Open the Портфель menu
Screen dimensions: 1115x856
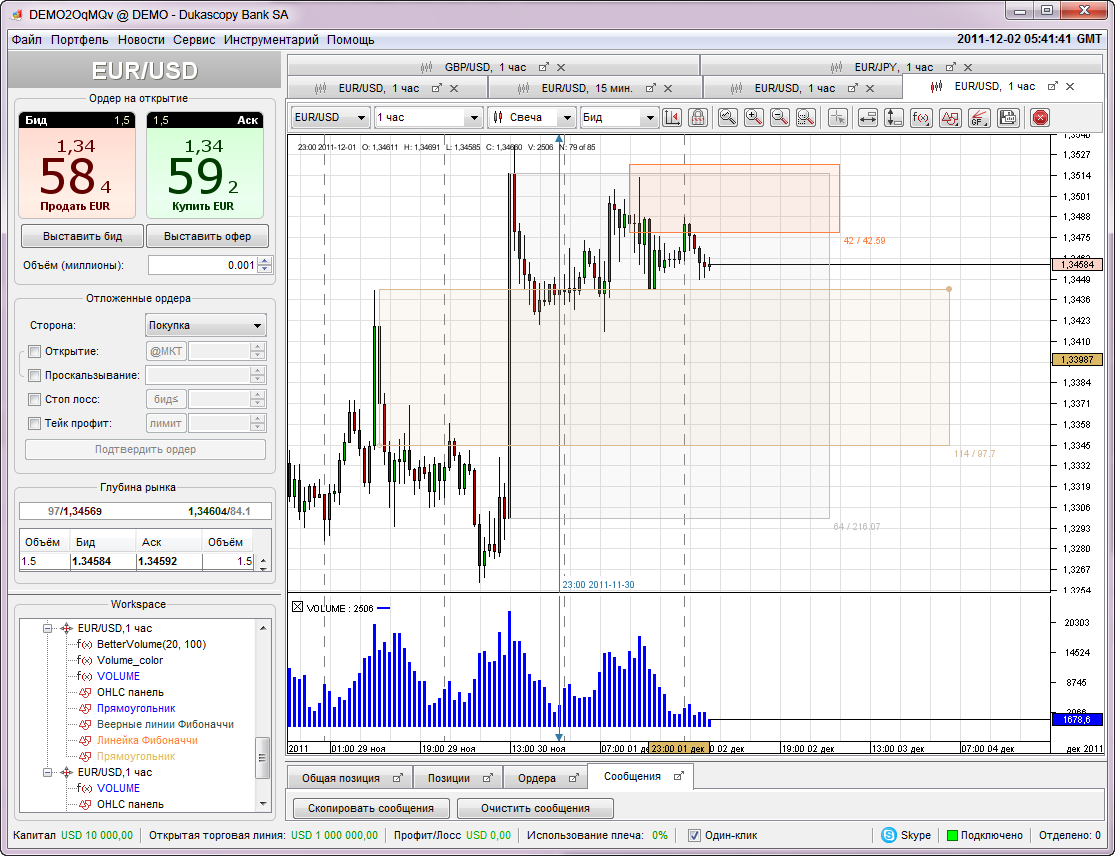pos(79,40)
